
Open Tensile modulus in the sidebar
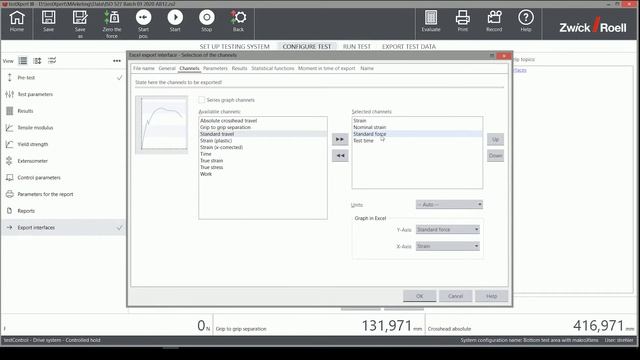click(x=63, y=128)
